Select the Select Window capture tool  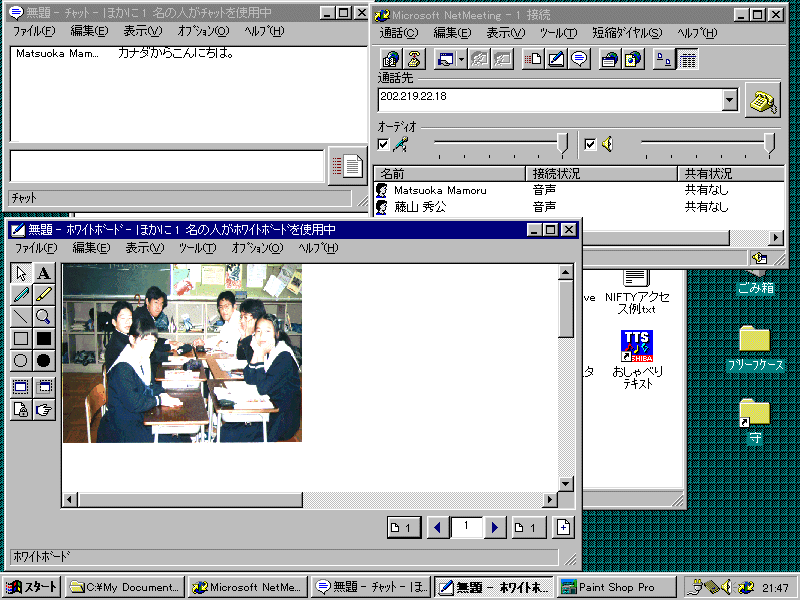point(21,387)
